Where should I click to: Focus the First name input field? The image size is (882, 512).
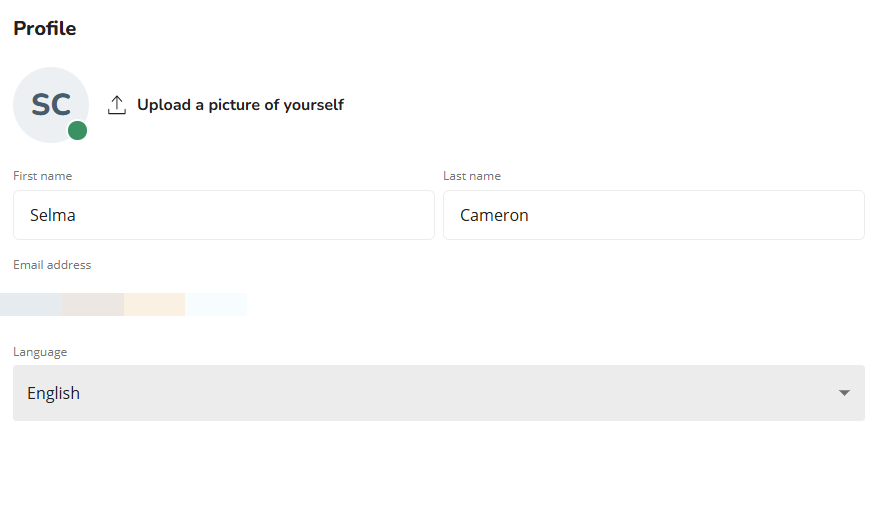224,215
